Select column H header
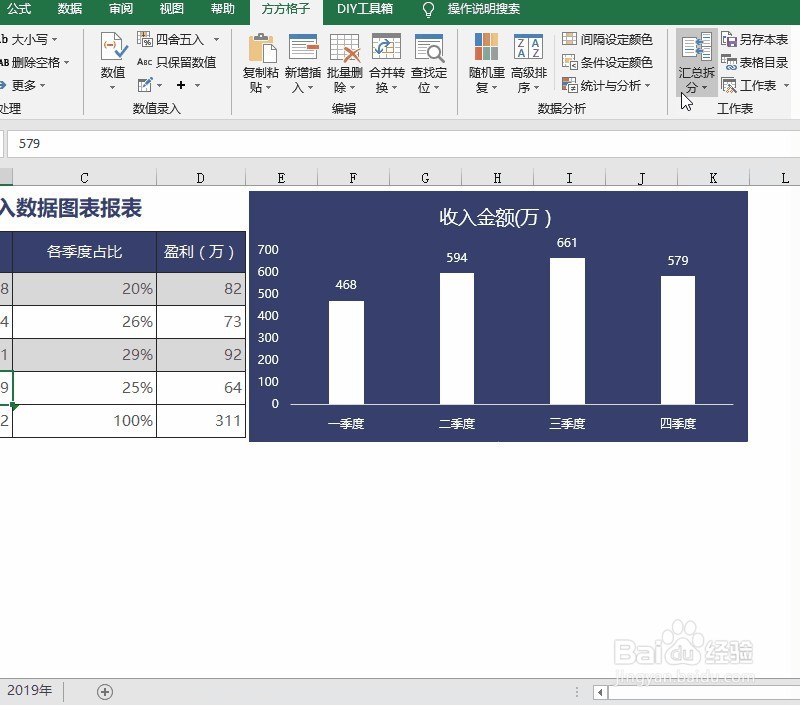Screen dimensions: 800x705 497,178
